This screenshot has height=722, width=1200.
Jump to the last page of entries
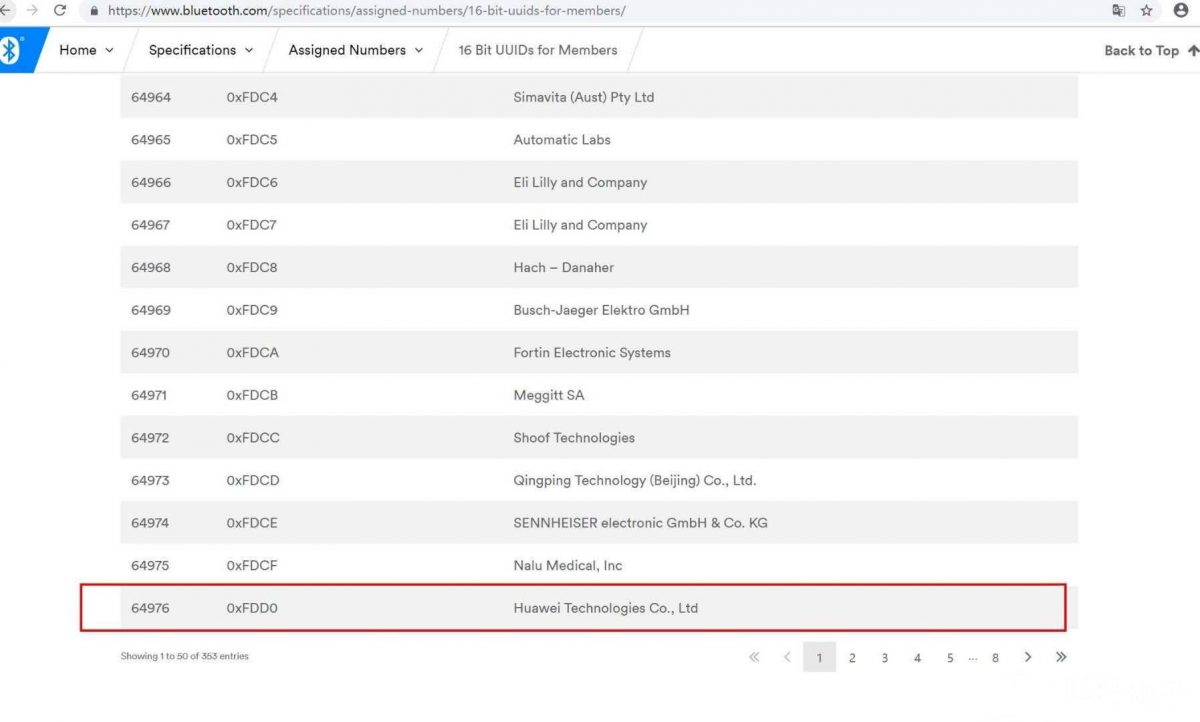[x=1061, y=657]
